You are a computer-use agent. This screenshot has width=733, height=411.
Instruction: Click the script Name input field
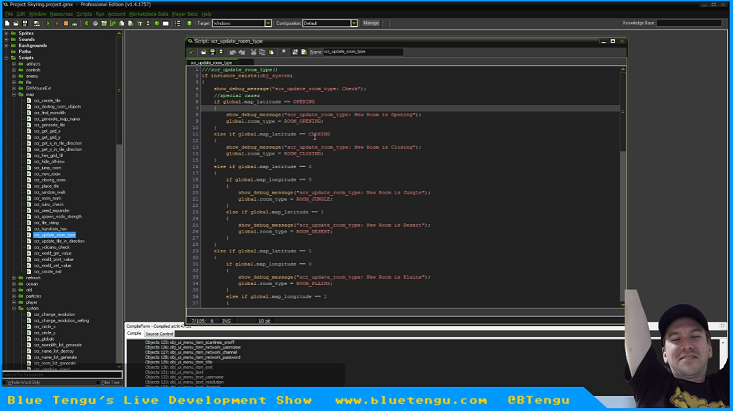(x=363, y=52)
